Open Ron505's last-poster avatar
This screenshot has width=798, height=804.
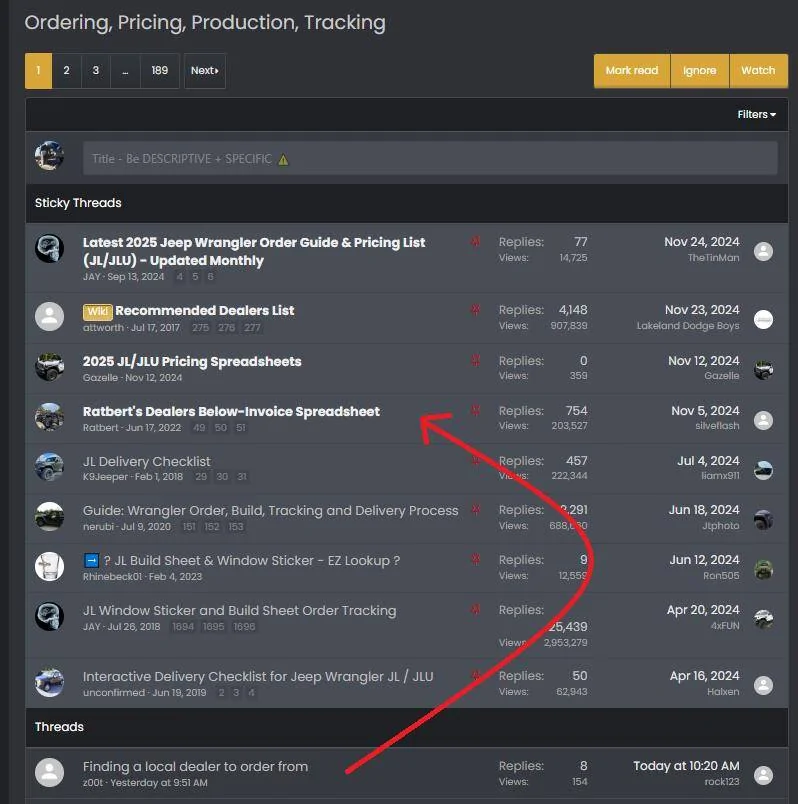(763, 570)
